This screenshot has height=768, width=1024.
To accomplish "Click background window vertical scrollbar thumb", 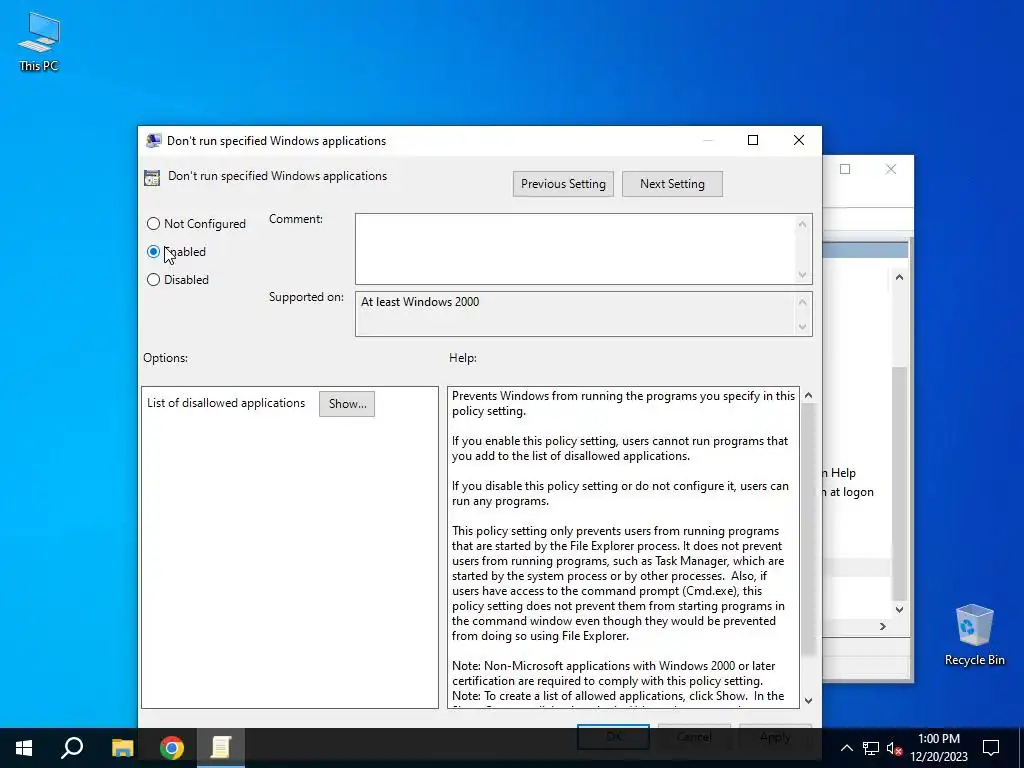I will coord(899,483).
